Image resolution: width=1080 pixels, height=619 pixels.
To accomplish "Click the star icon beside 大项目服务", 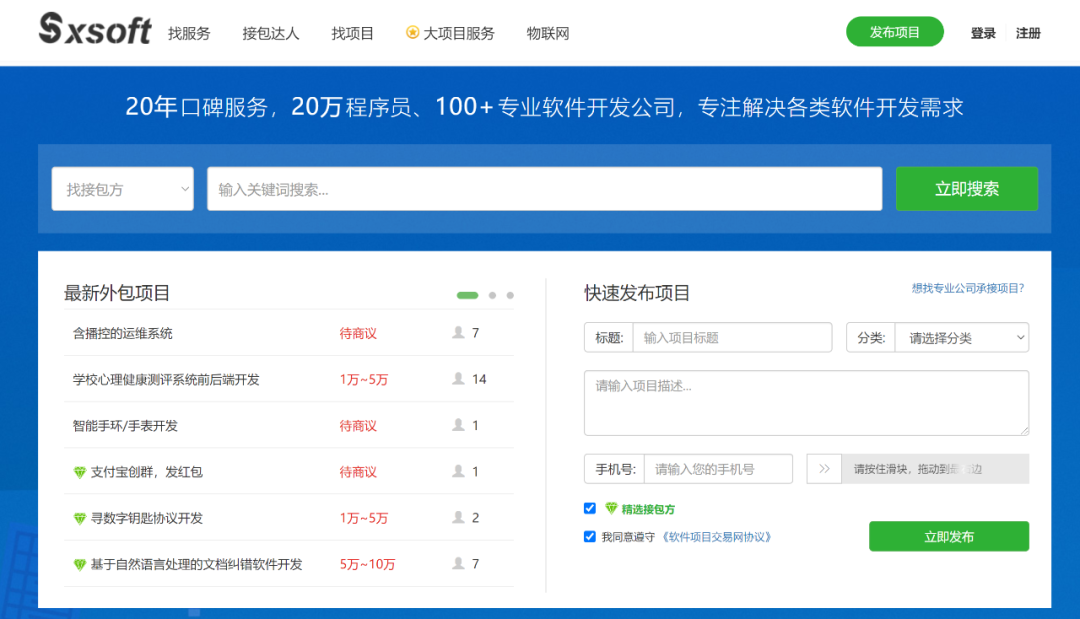I will [412, 33].
